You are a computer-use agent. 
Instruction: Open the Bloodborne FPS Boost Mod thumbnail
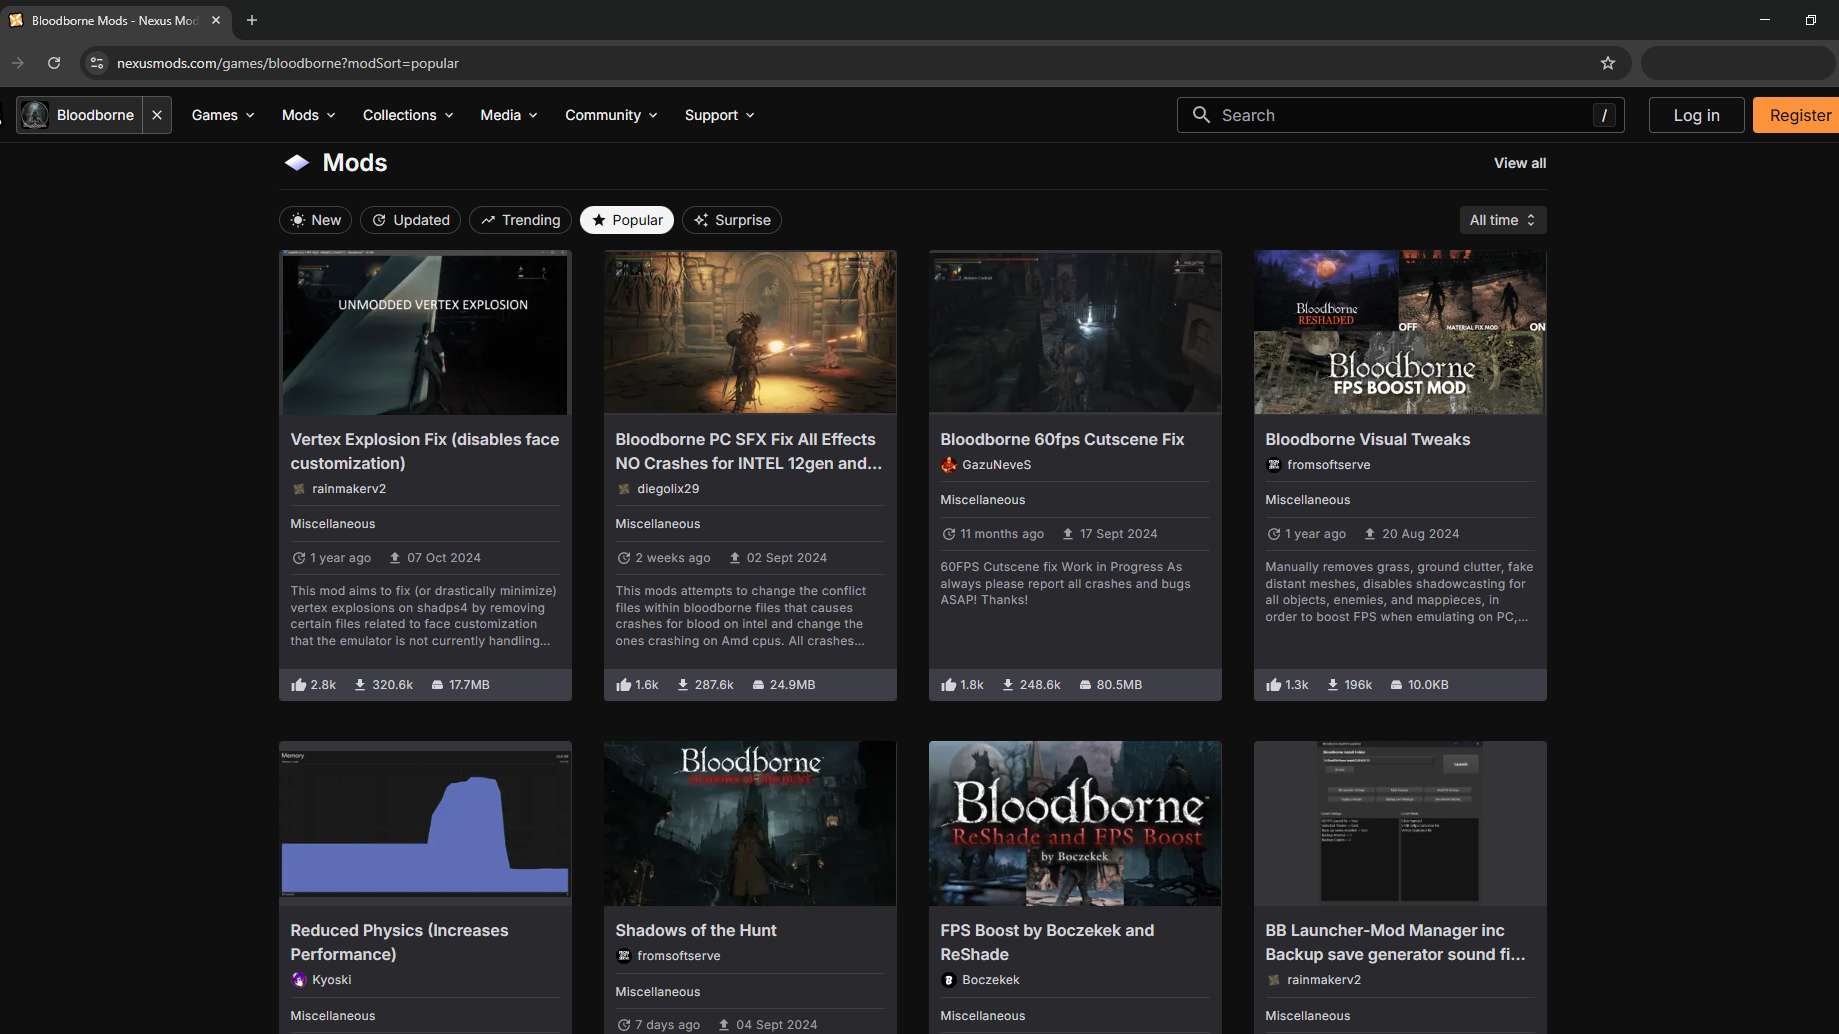(x=1400, y=332)
